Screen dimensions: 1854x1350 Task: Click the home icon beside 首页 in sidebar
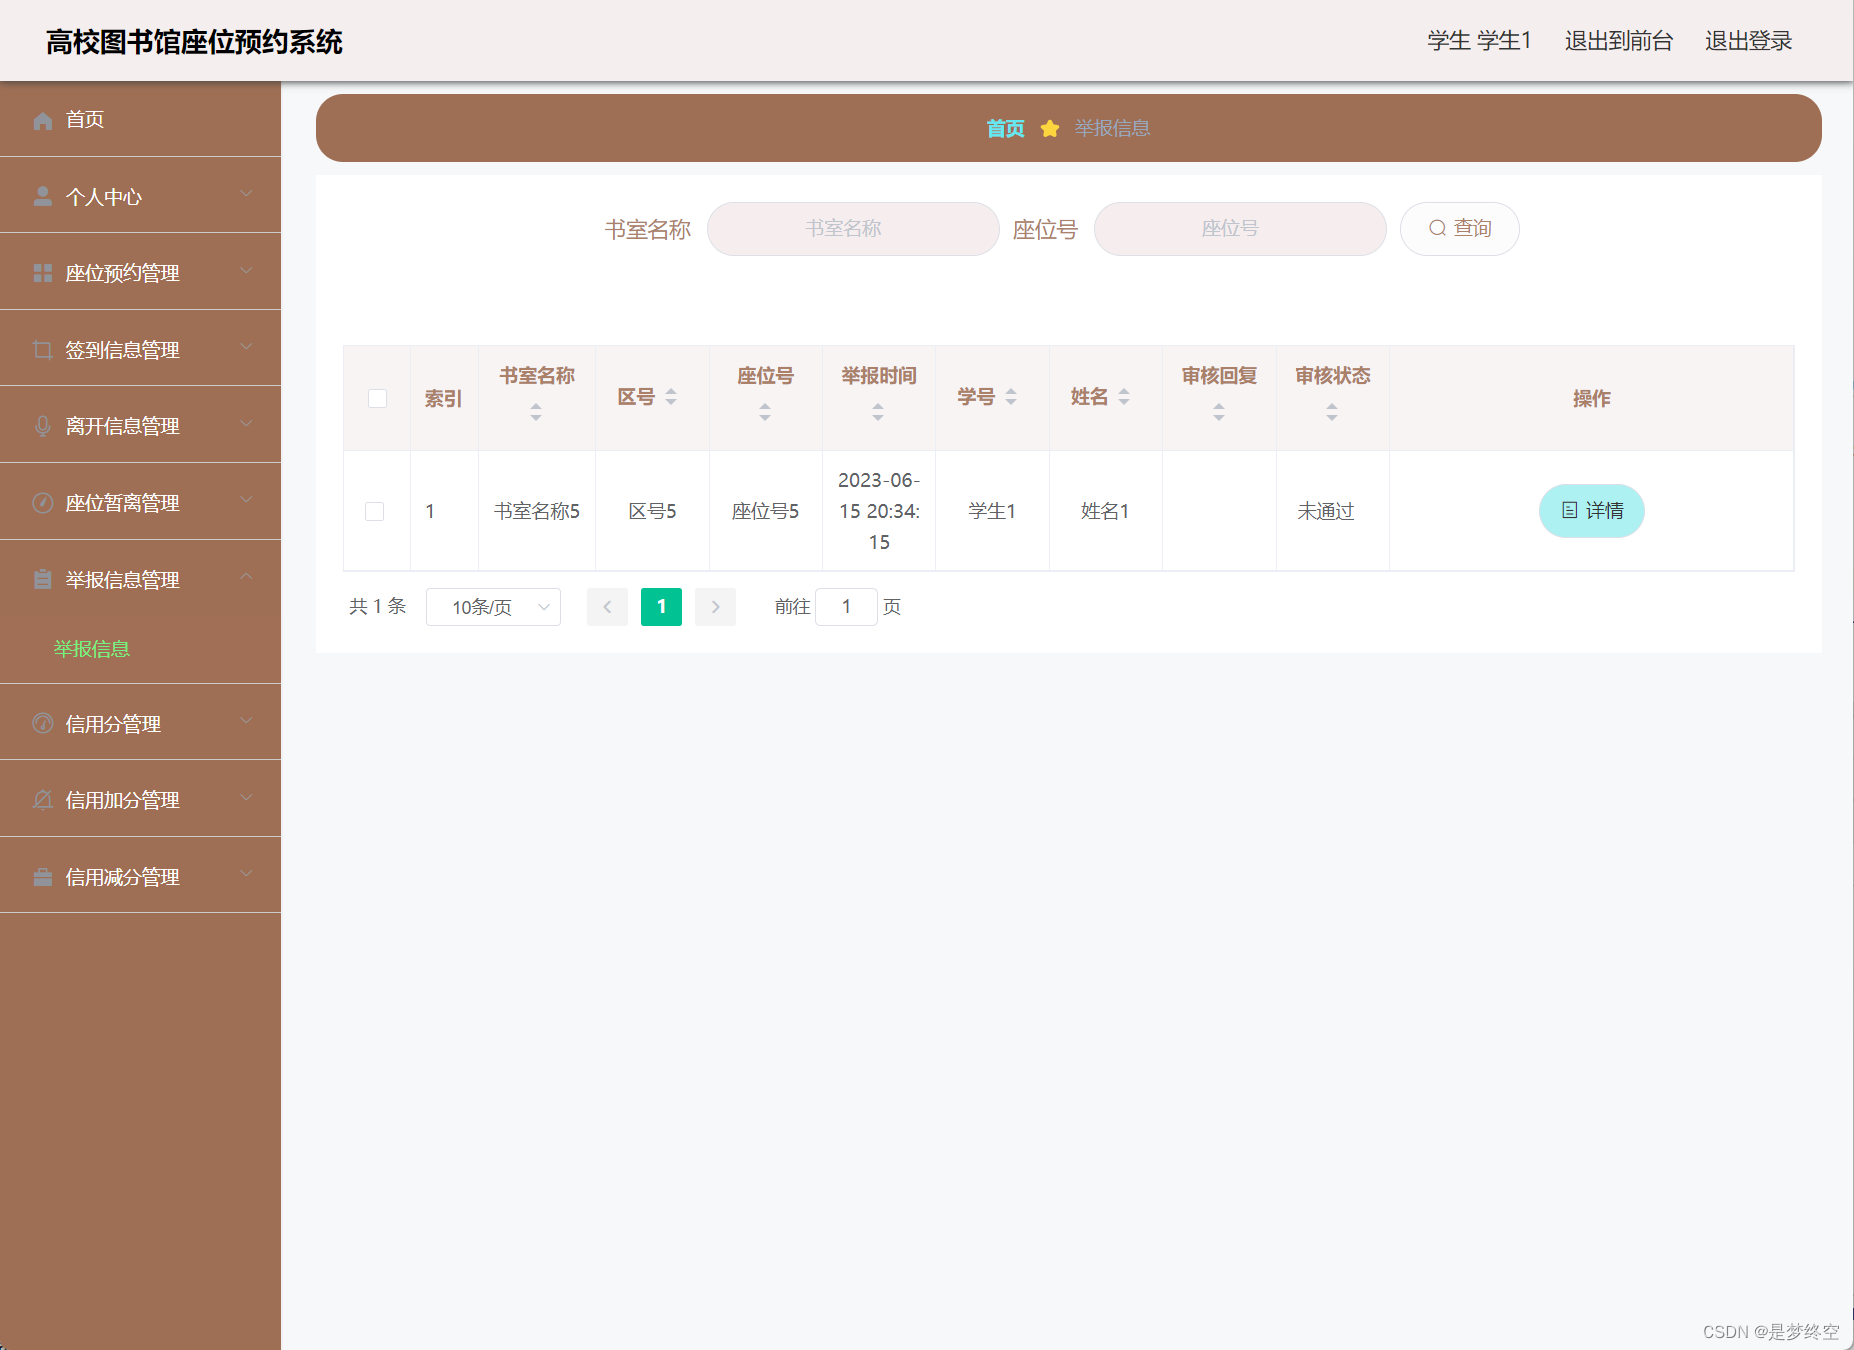click(42, 120)
